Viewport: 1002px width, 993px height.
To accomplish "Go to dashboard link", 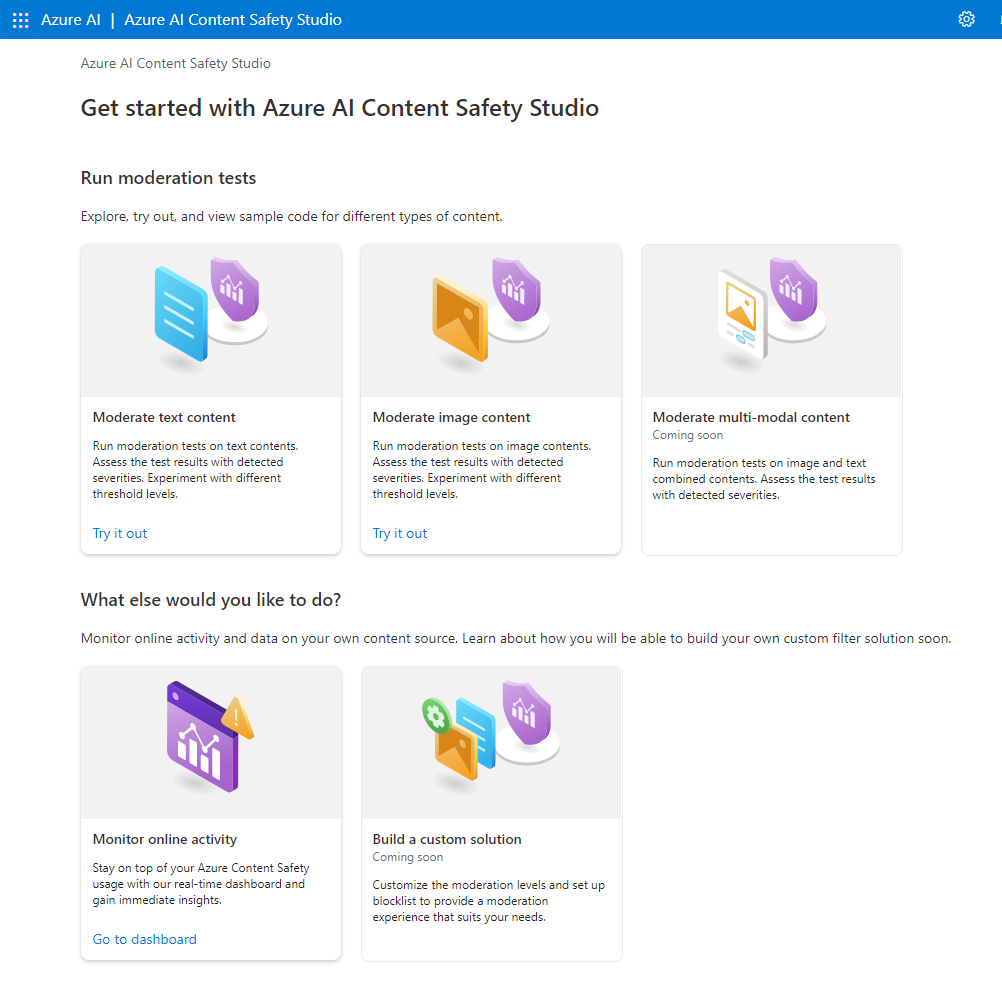I will pyautogui.click(x=144, y=939).
